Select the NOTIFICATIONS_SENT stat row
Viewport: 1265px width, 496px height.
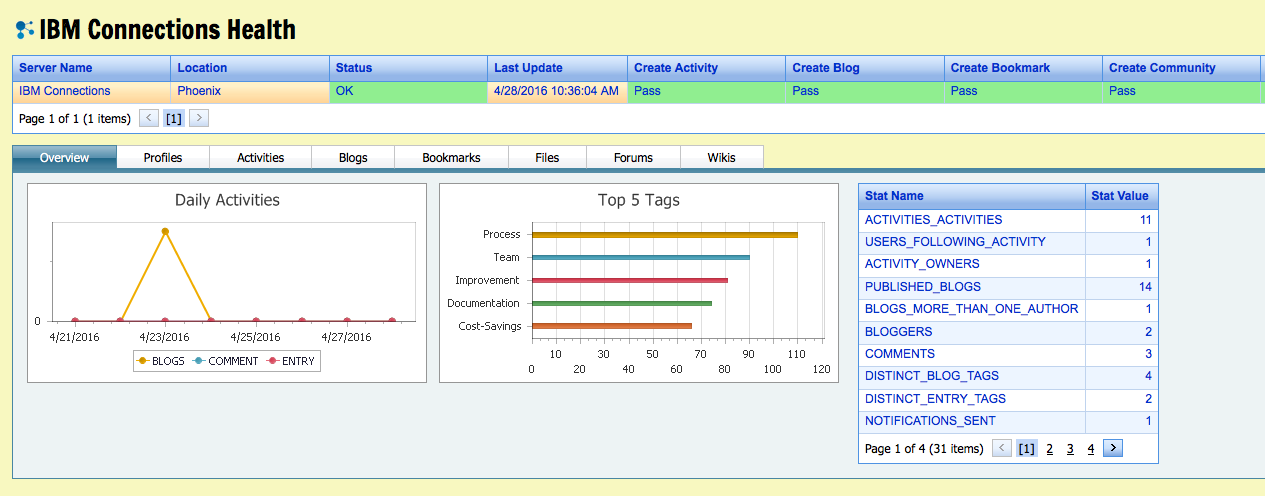pyautogui.click(x=1008, y=421)
